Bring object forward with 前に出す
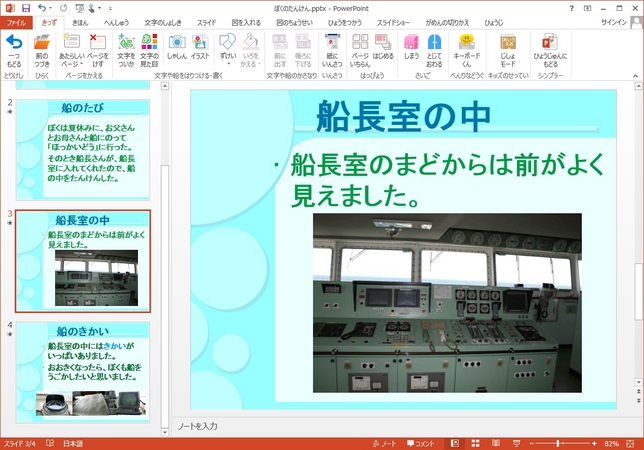The width and height of the screenshot is (644, 450). [x=280, y=51]
